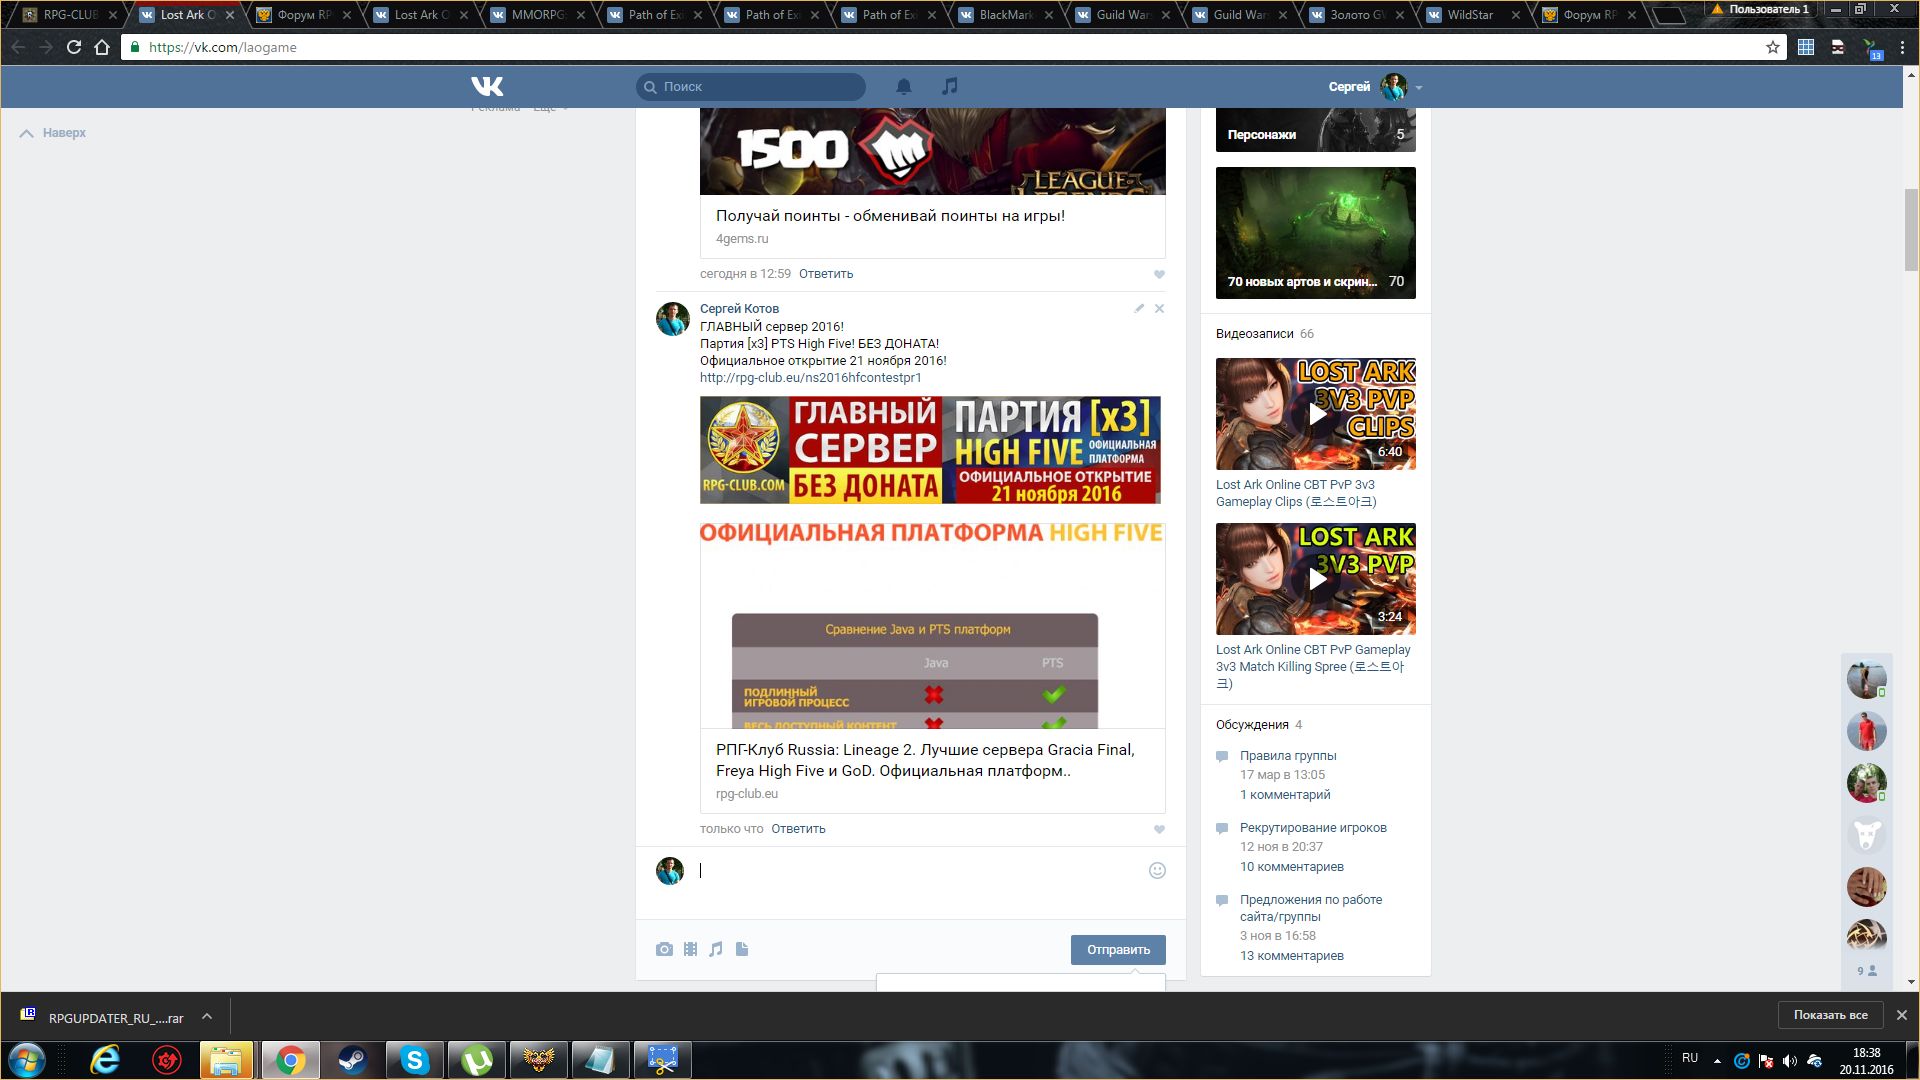
Task: Open Сергей Котов profile name link
Action: click(x=739, y=309)
